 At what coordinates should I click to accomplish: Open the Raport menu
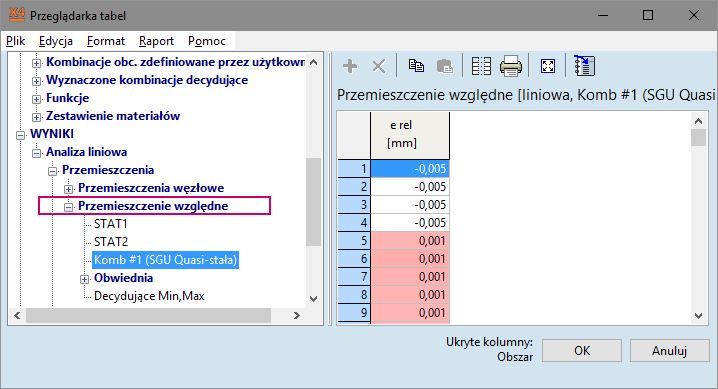point(156,41)
